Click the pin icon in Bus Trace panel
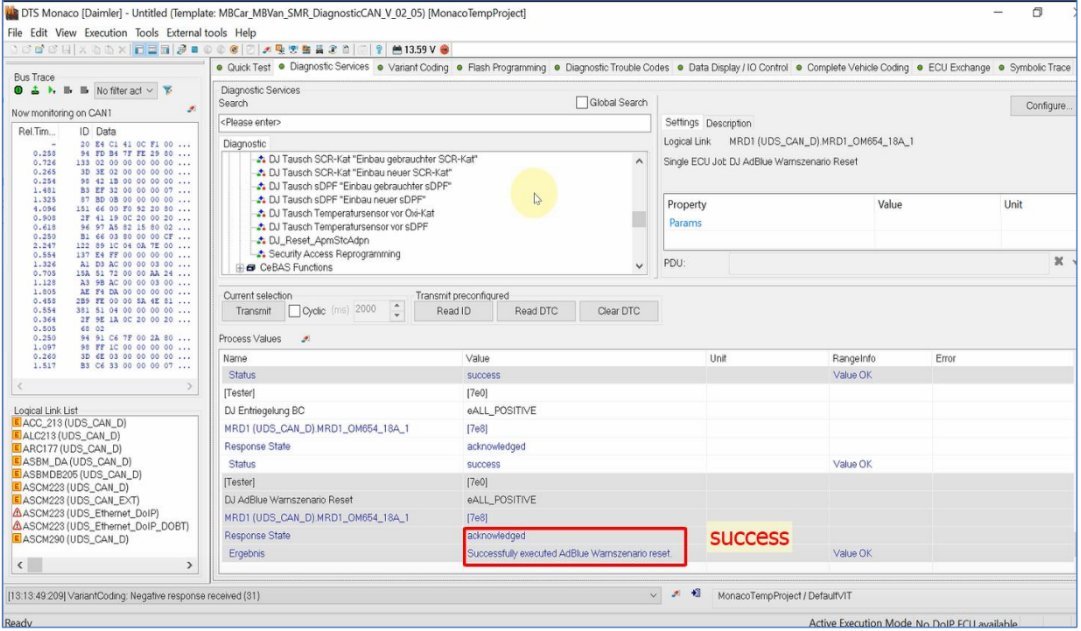This screenshot has height=631, width=1081. pyautogui.click(x=191, y=108)
